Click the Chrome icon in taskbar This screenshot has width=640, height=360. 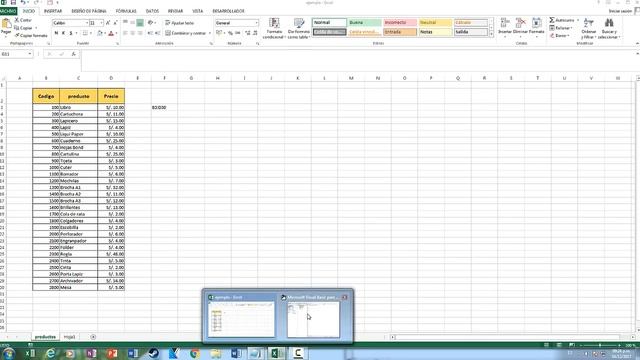click(x=195, y=353)
